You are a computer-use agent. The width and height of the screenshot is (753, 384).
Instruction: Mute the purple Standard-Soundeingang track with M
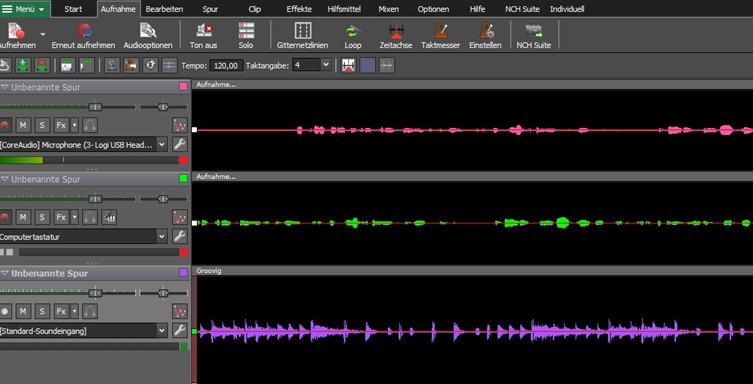(23, 312)
